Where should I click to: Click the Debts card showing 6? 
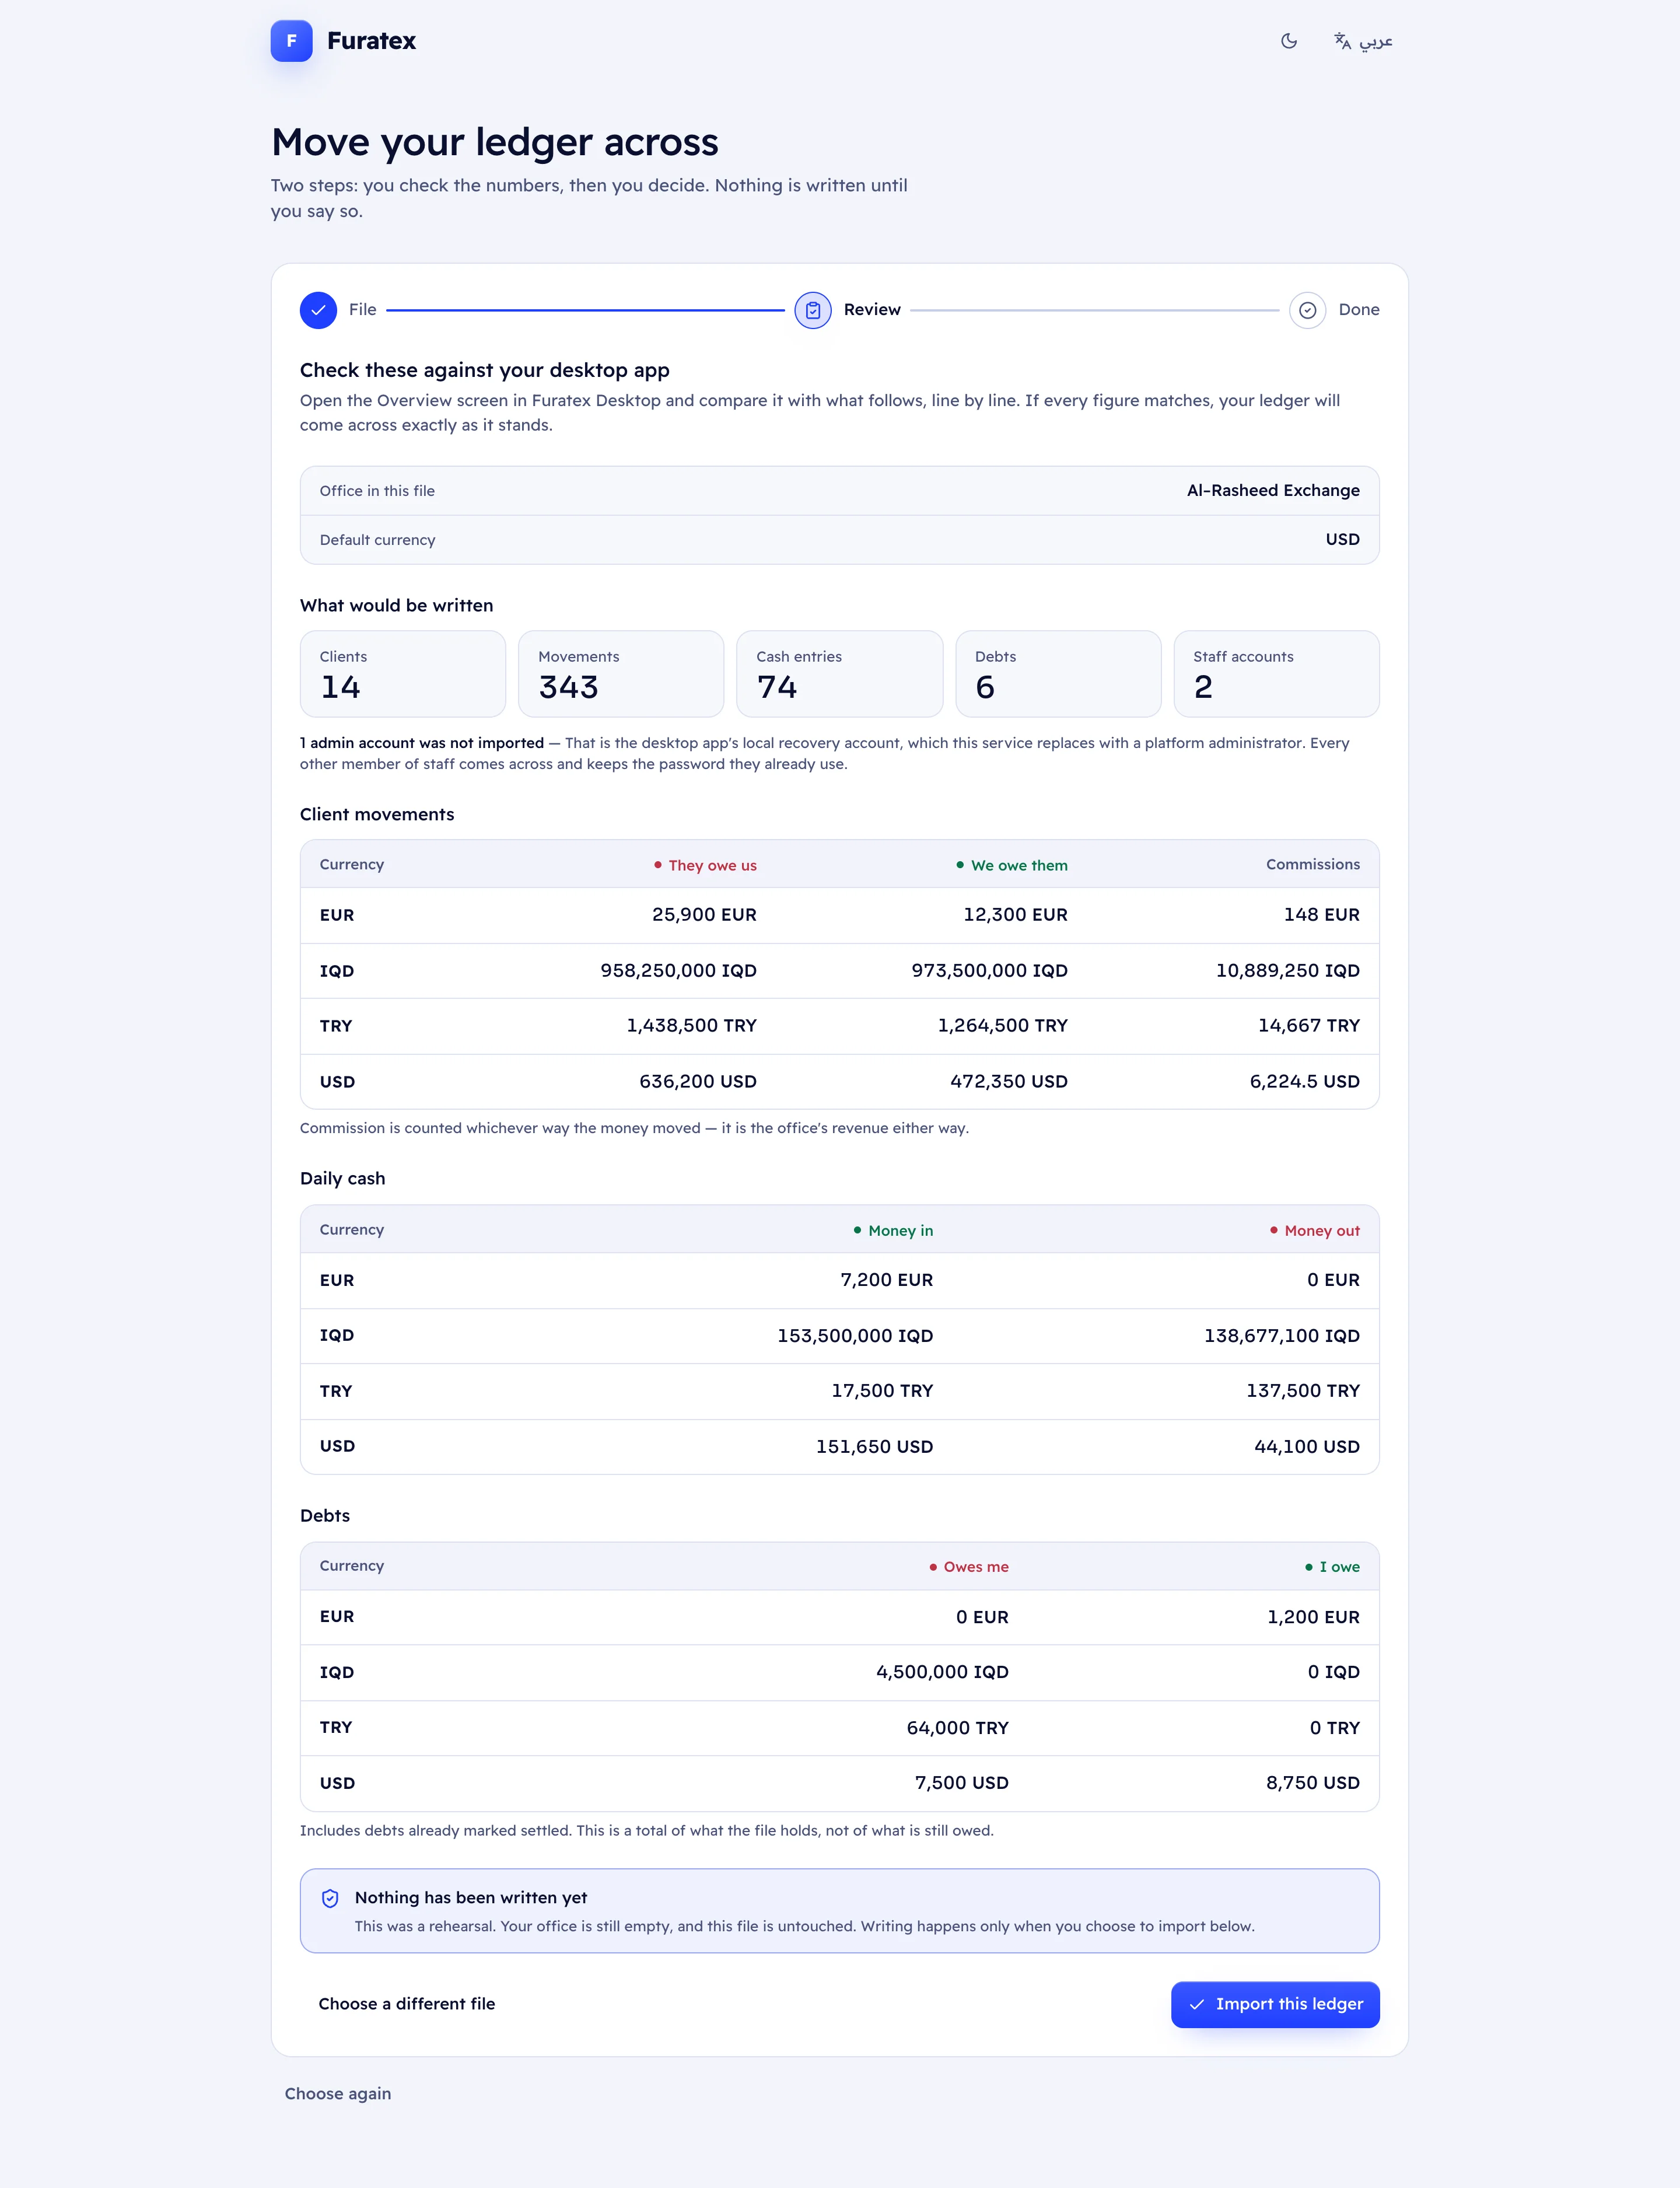tap(1058, 674)
